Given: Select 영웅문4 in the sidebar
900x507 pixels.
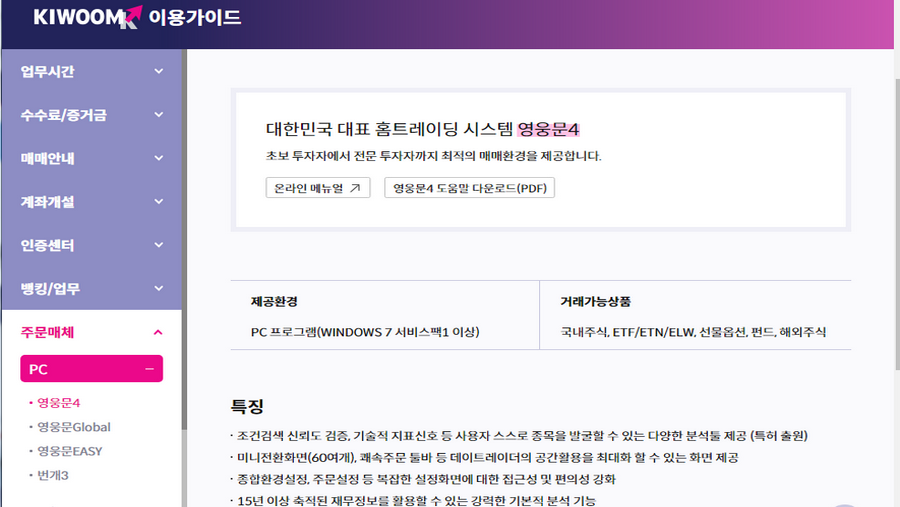Looking at the screenshot, I should point(59,402).
